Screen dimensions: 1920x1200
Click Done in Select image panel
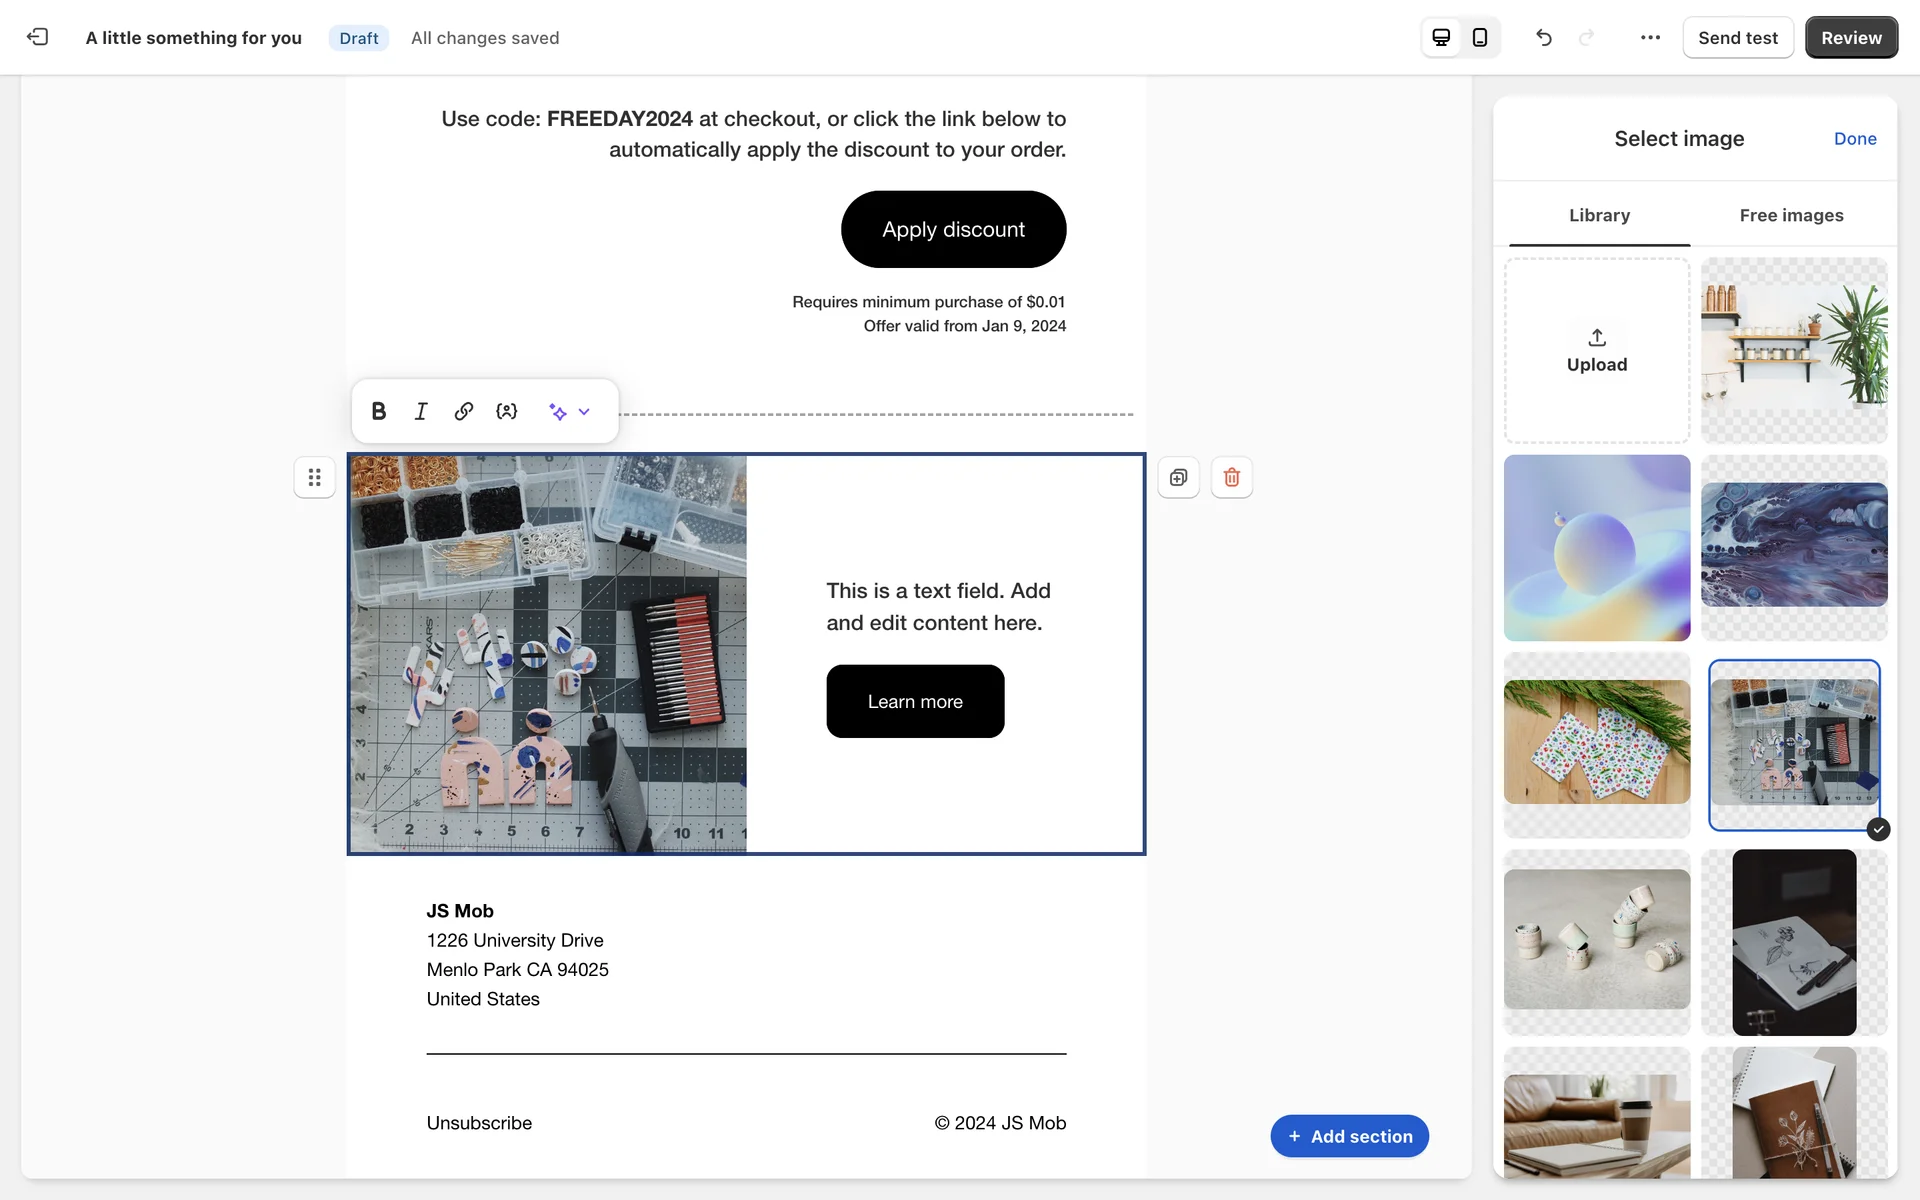[1854, 139]
